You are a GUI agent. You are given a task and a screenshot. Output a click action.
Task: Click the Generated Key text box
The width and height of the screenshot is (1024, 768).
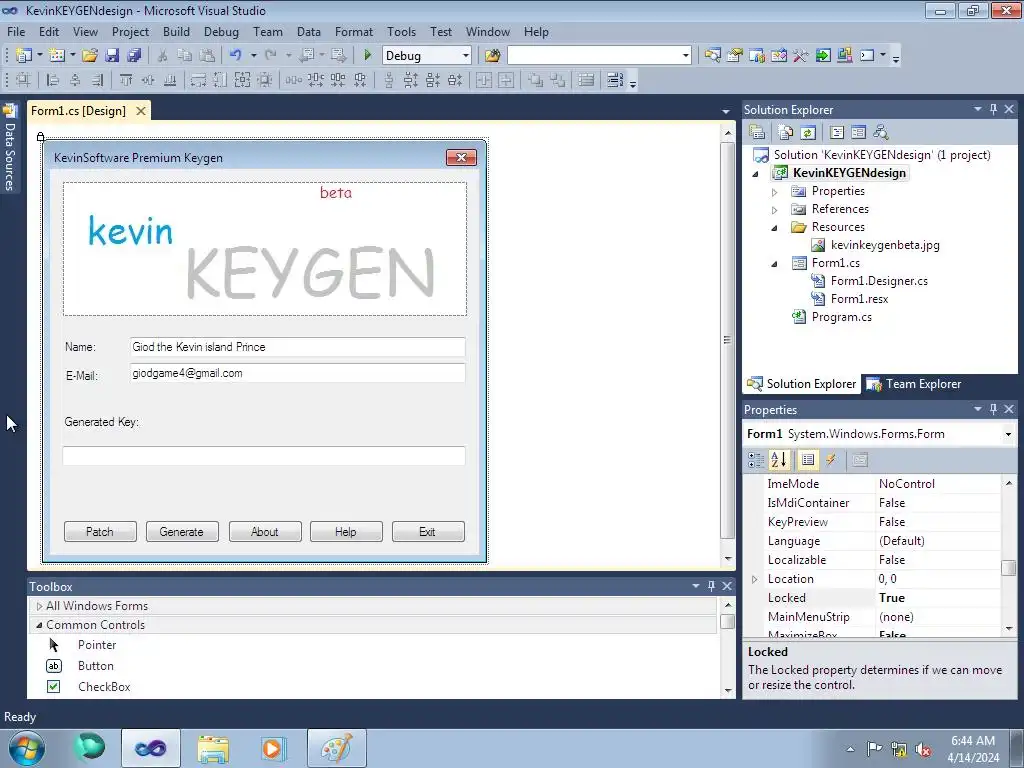pyautogui.click(x=264, y=455)
